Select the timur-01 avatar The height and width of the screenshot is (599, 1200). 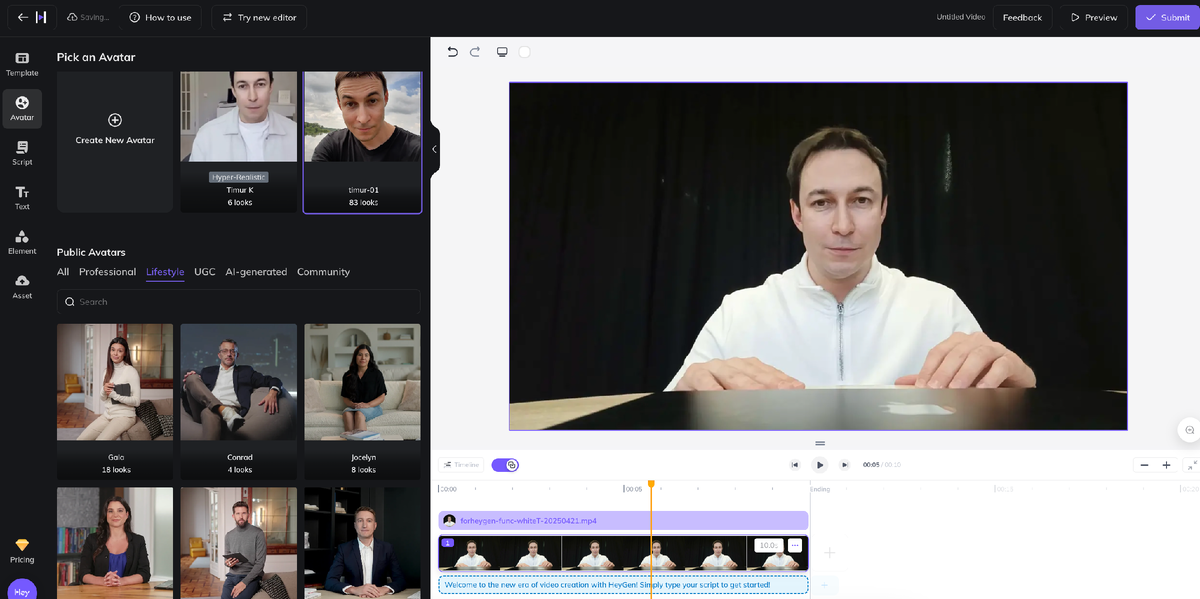(x=363, y=142)
